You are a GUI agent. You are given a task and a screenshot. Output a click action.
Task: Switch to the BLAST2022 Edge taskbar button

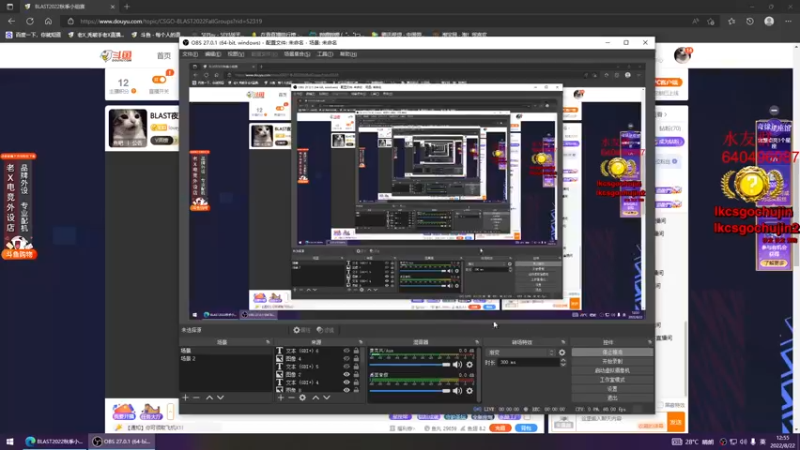coord(54,442)
